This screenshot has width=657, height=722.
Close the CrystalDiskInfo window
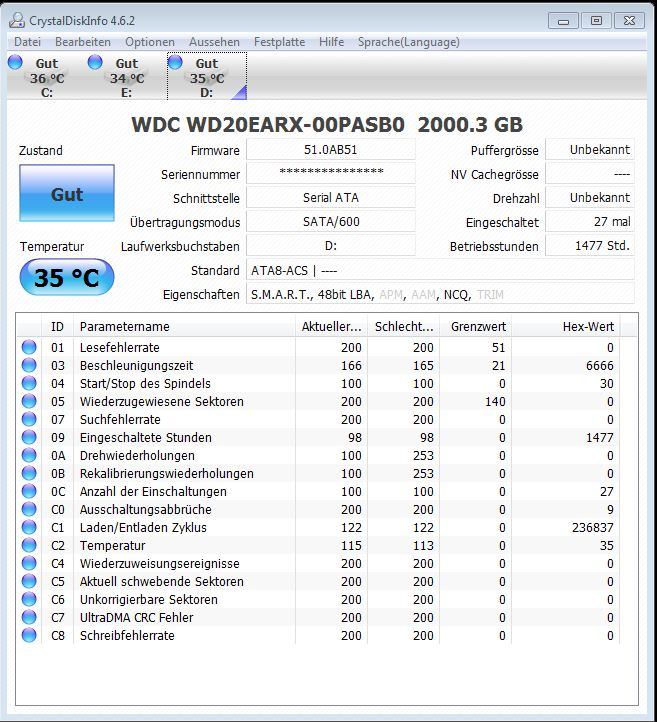pos(629,21)
